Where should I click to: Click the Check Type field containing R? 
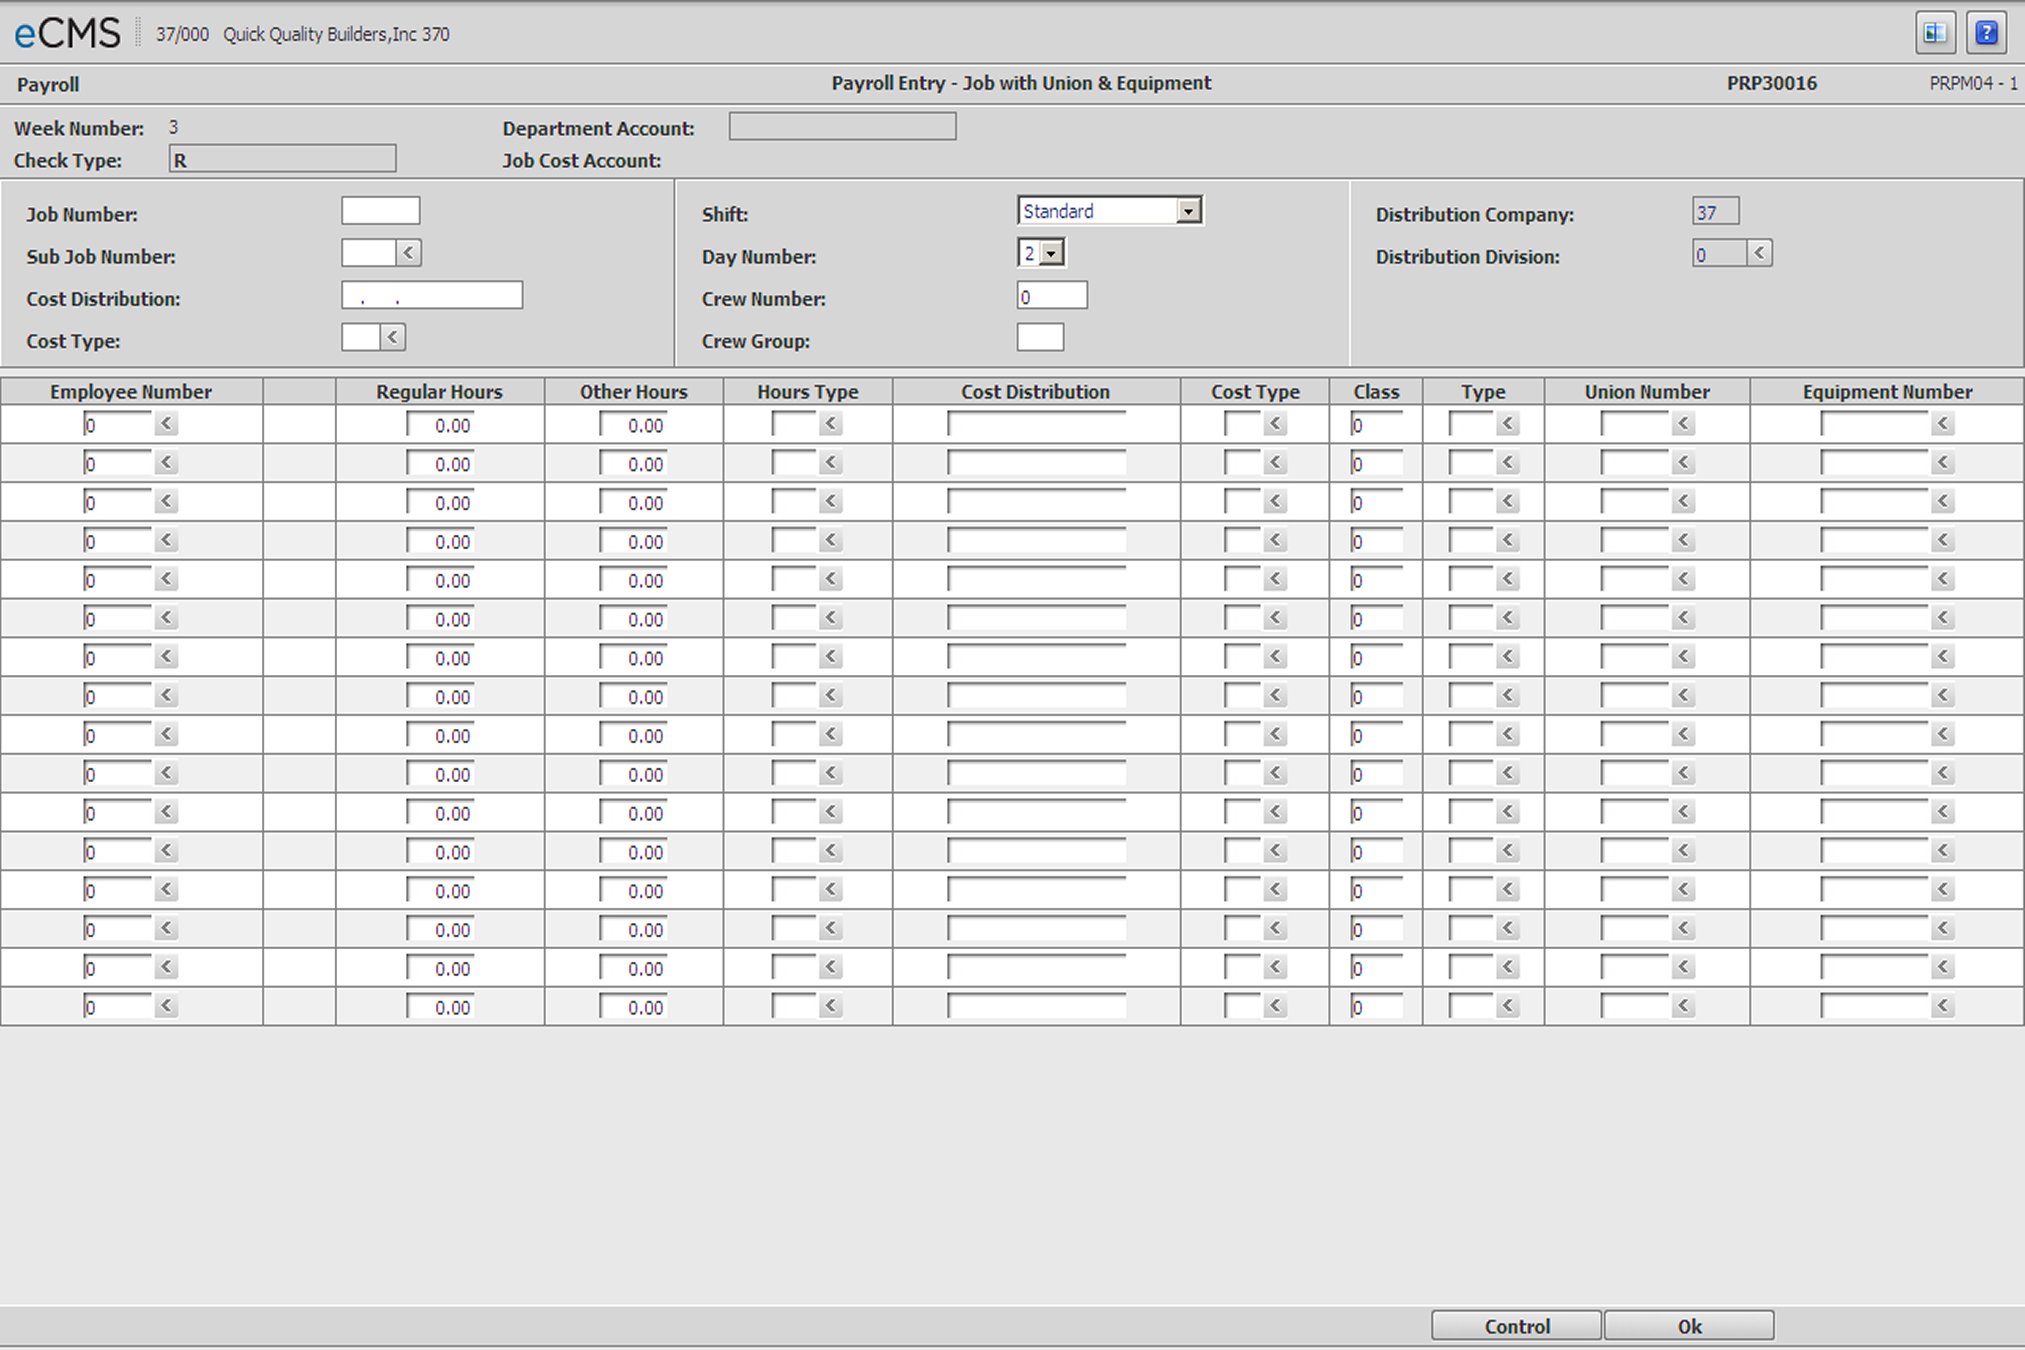[x=283, y=159]
